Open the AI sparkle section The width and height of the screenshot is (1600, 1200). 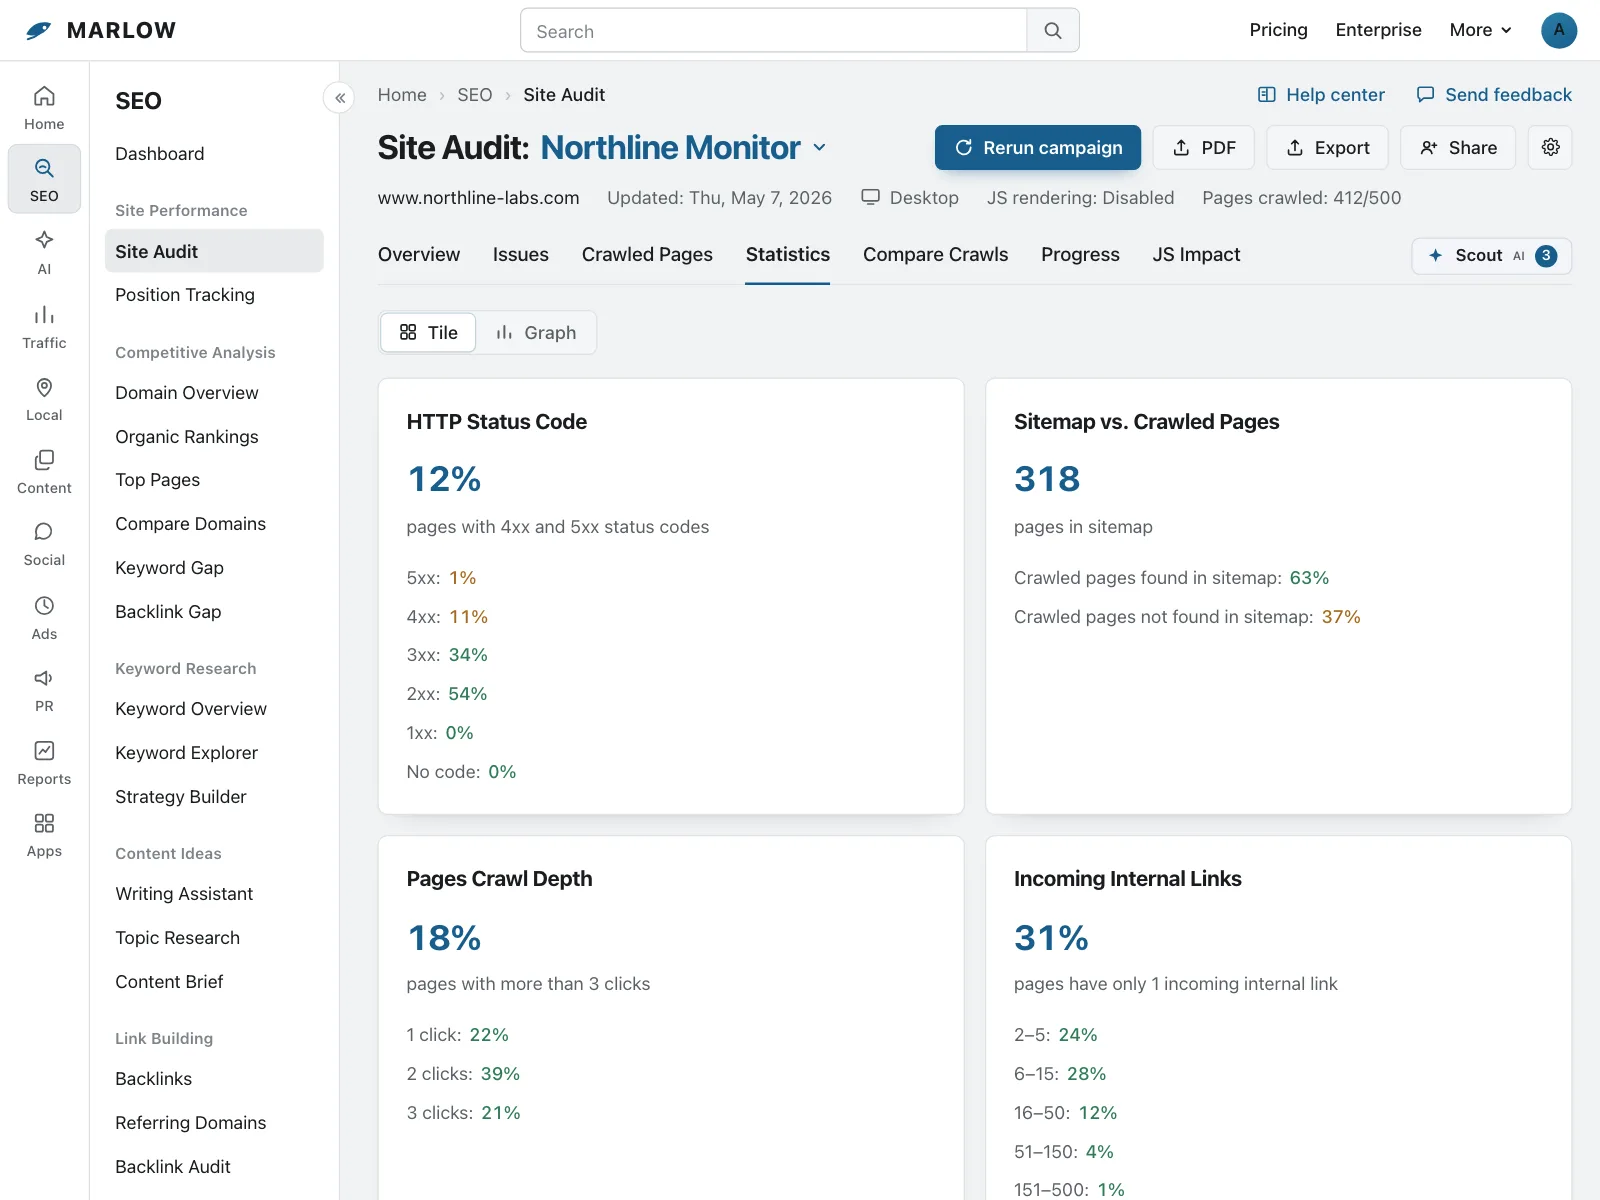pos(44,253)
